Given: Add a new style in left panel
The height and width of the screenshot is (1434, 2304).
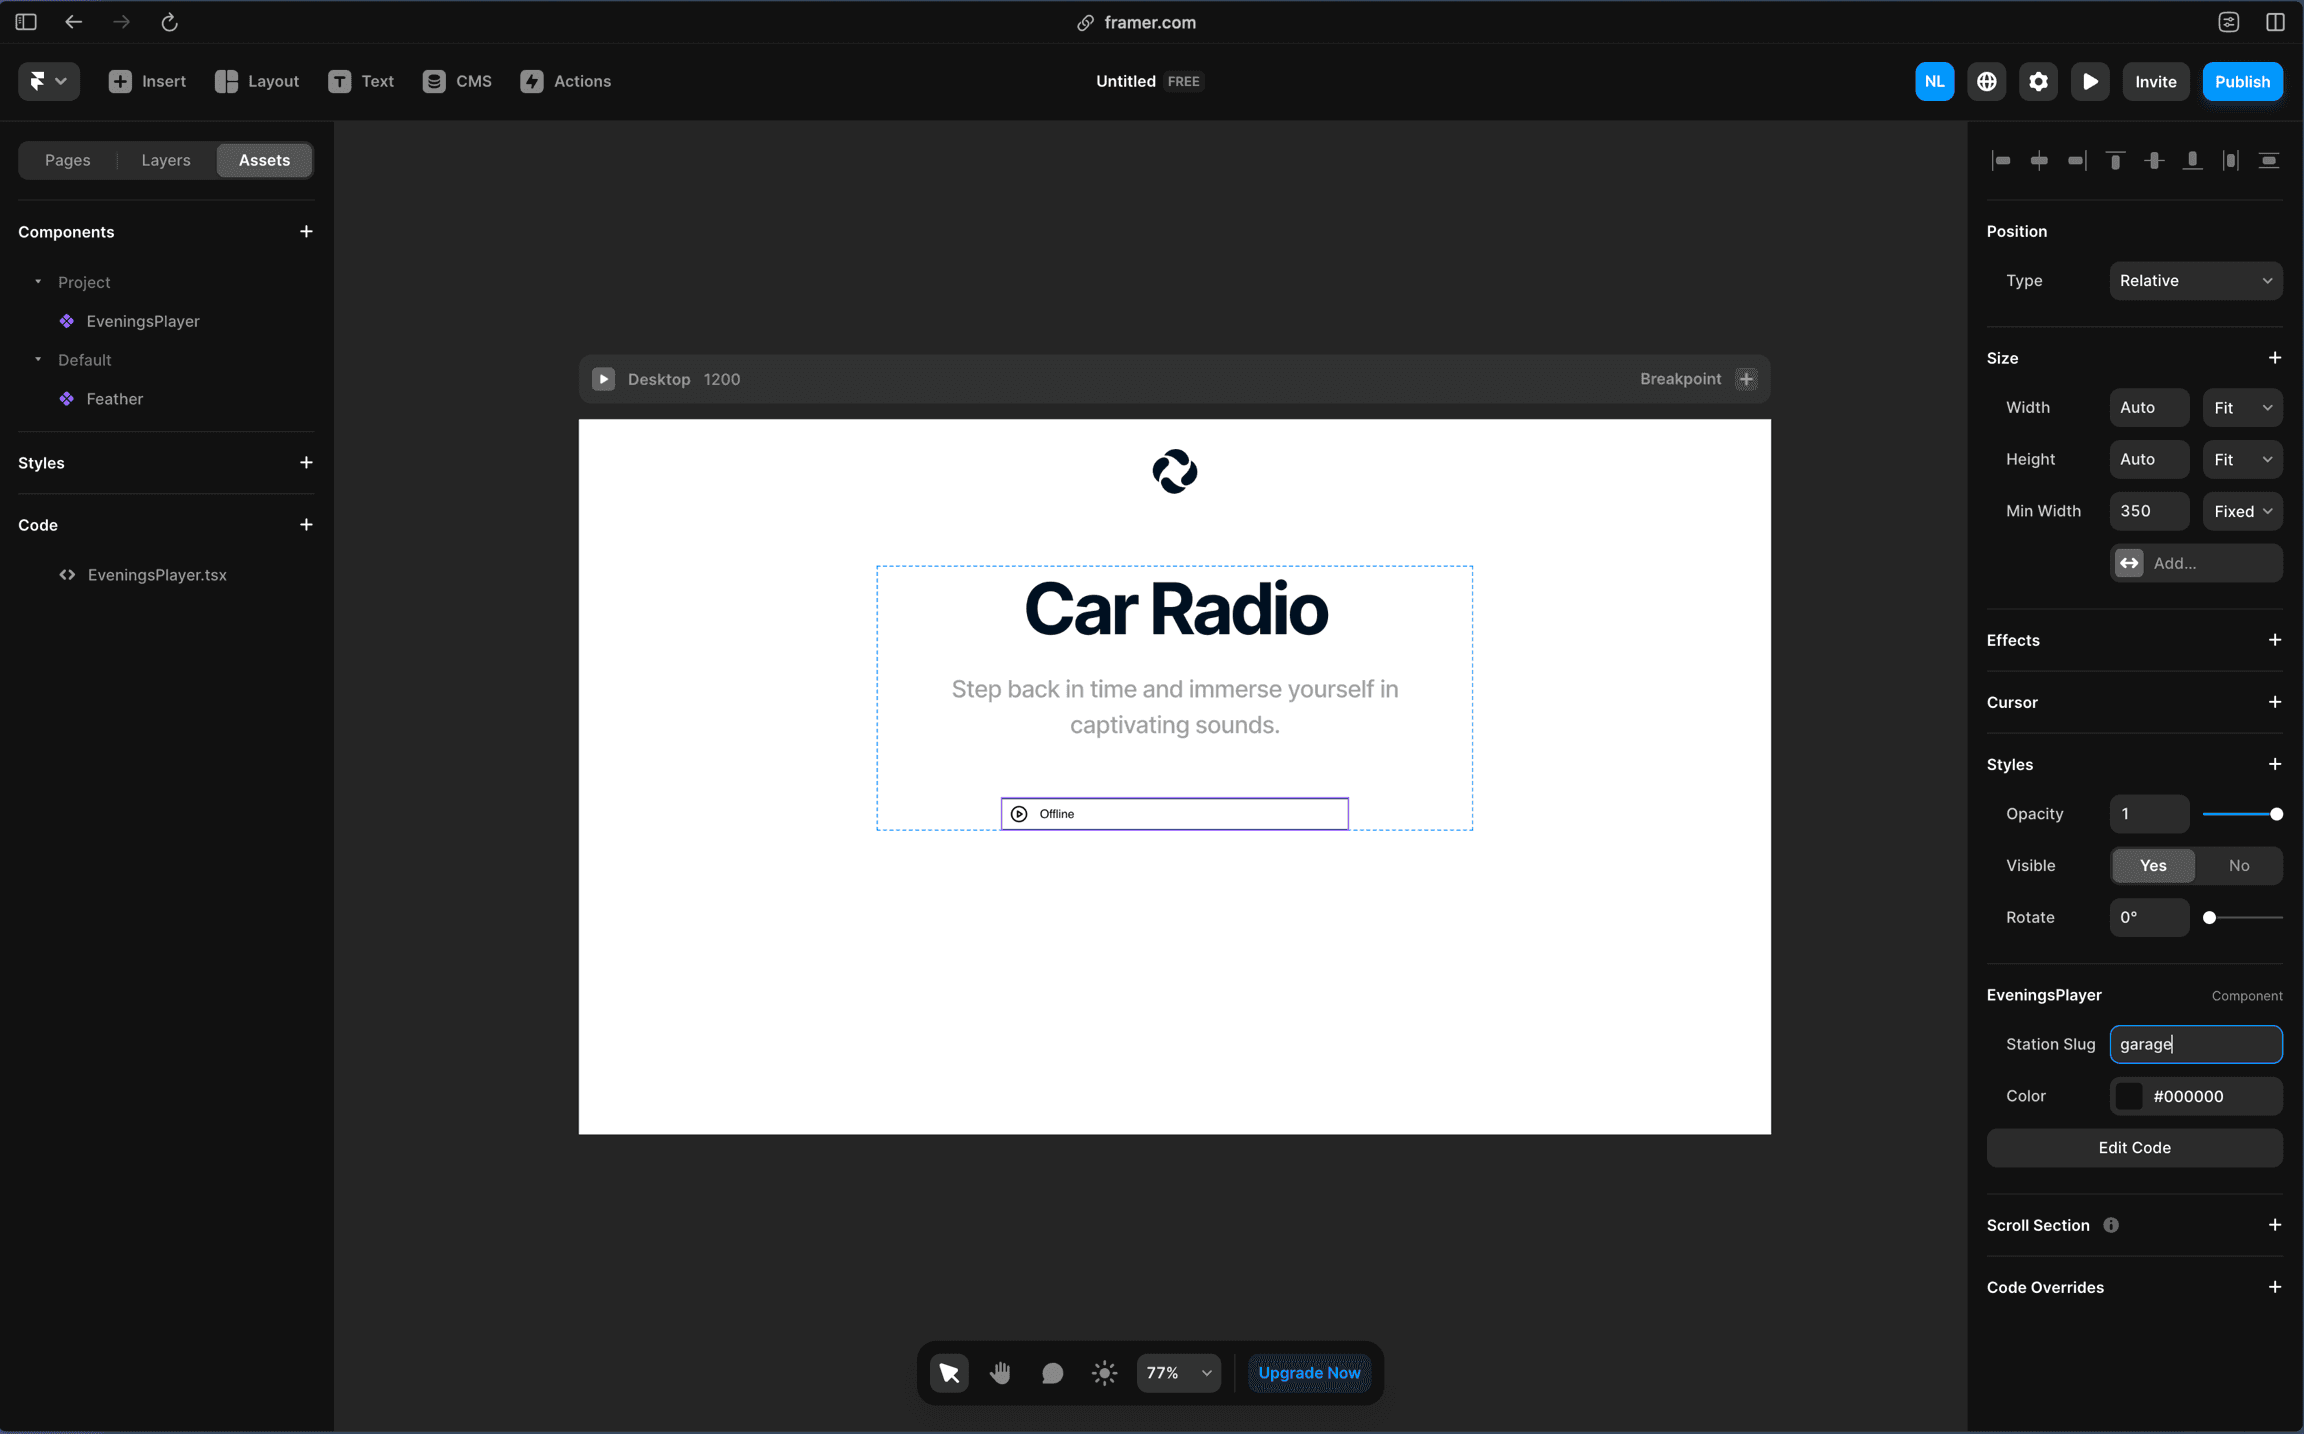Looking at the screenshot, I should (306, 462).
